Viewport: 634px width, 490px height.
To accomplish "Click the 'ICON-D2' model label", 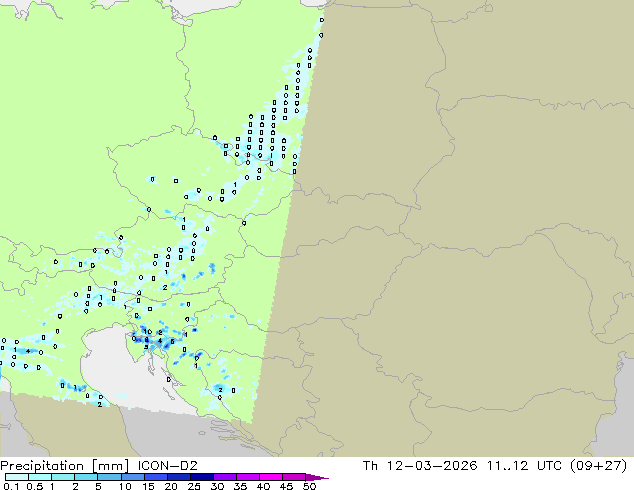I will (x=167, y=466).
